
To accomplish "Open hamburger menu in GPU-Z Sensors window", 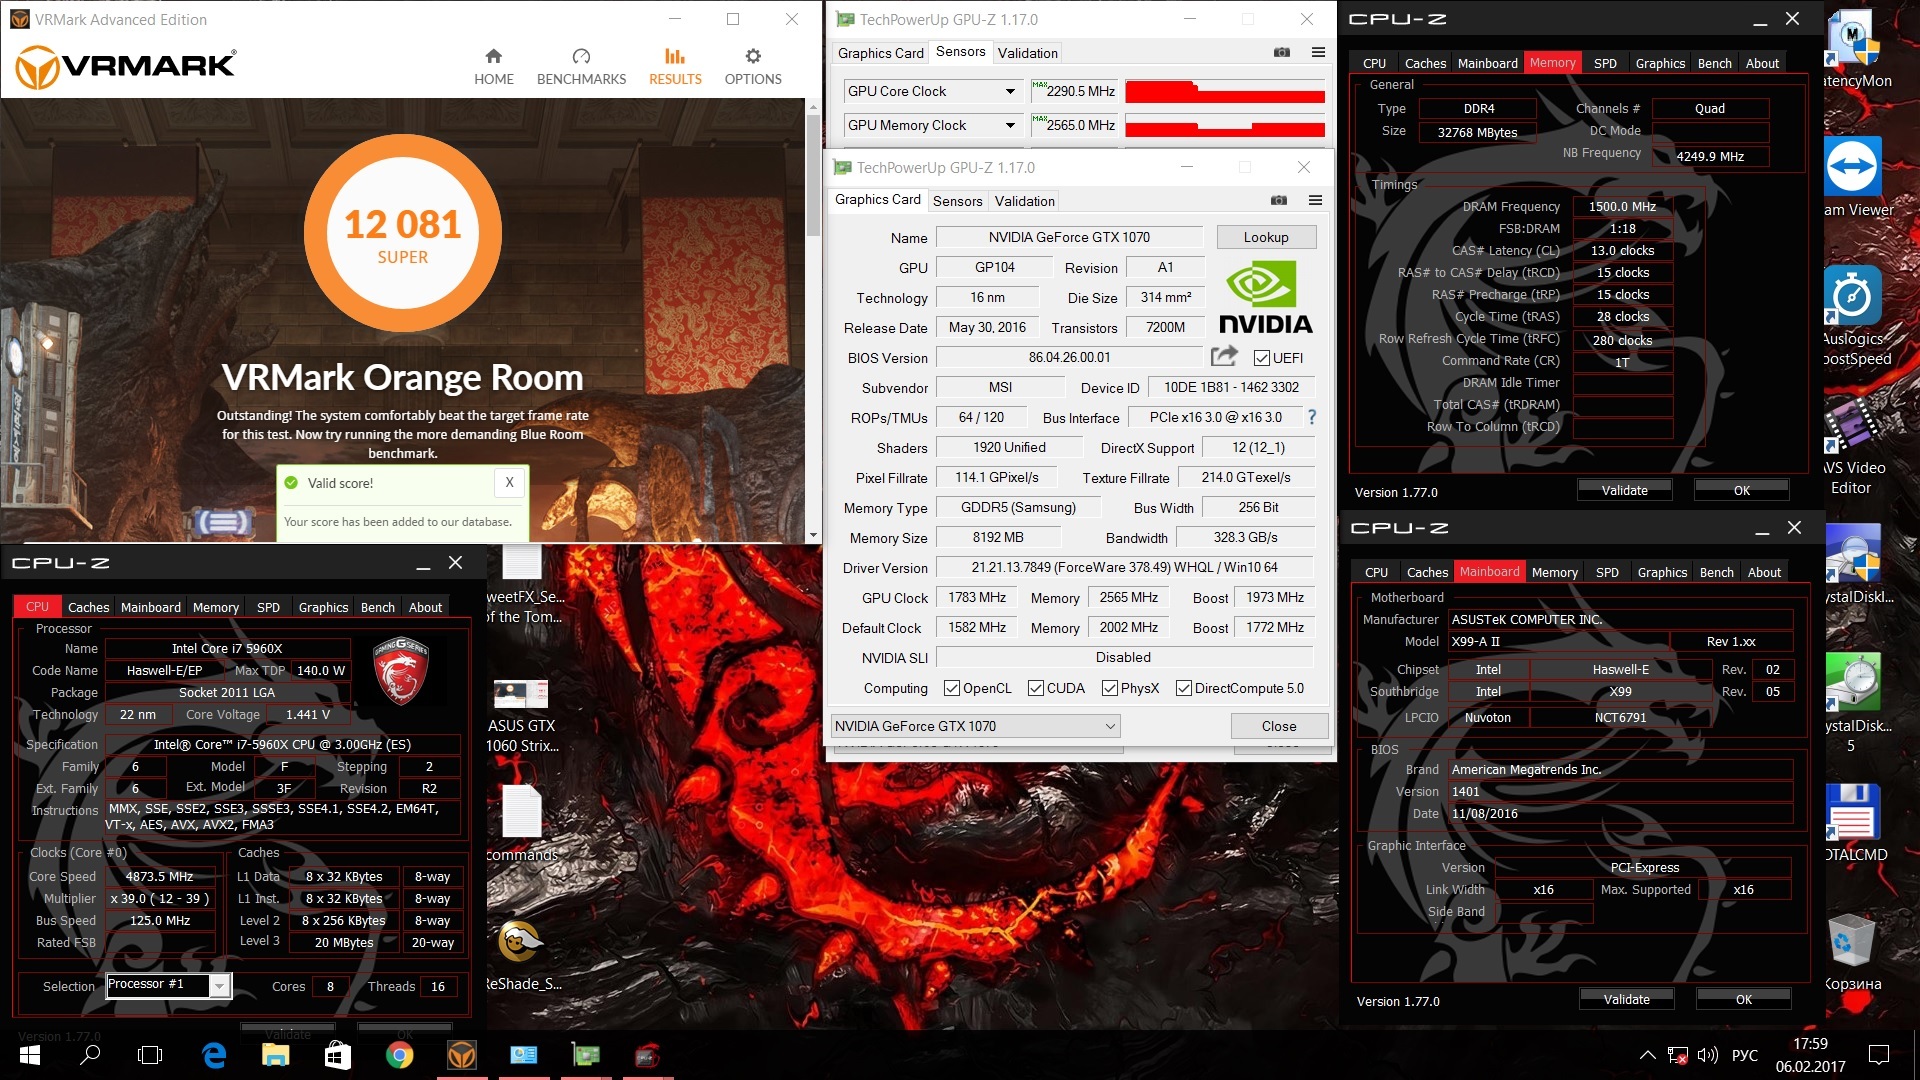I will click(1318, 53).
